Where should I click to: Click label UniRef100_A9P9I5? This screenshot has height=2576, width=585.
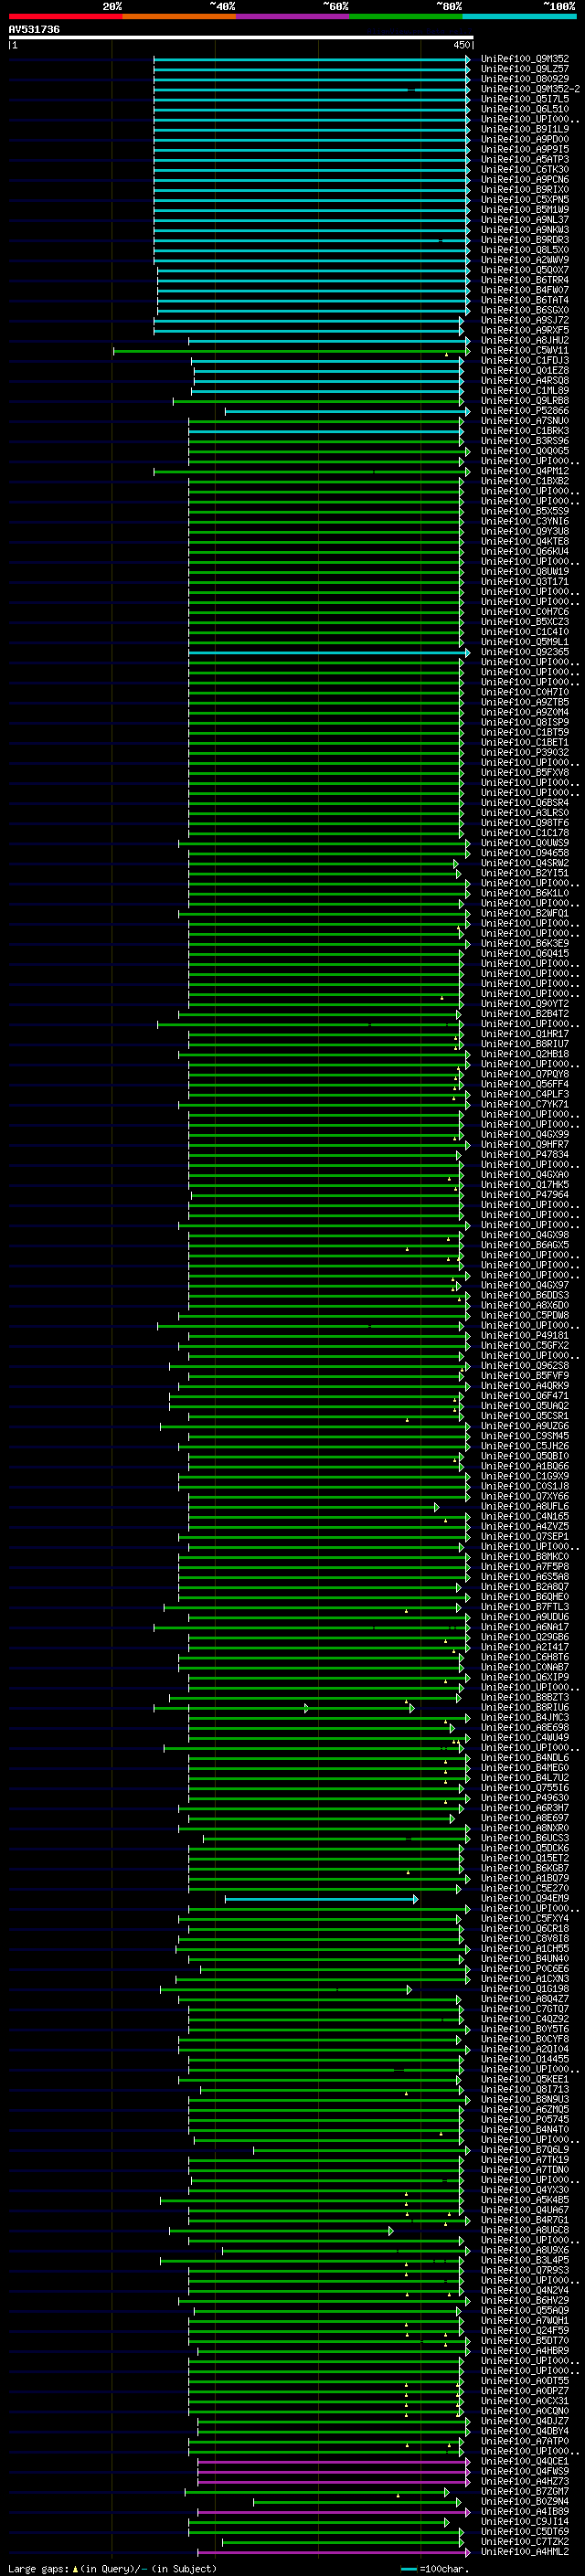pos(525,149)
